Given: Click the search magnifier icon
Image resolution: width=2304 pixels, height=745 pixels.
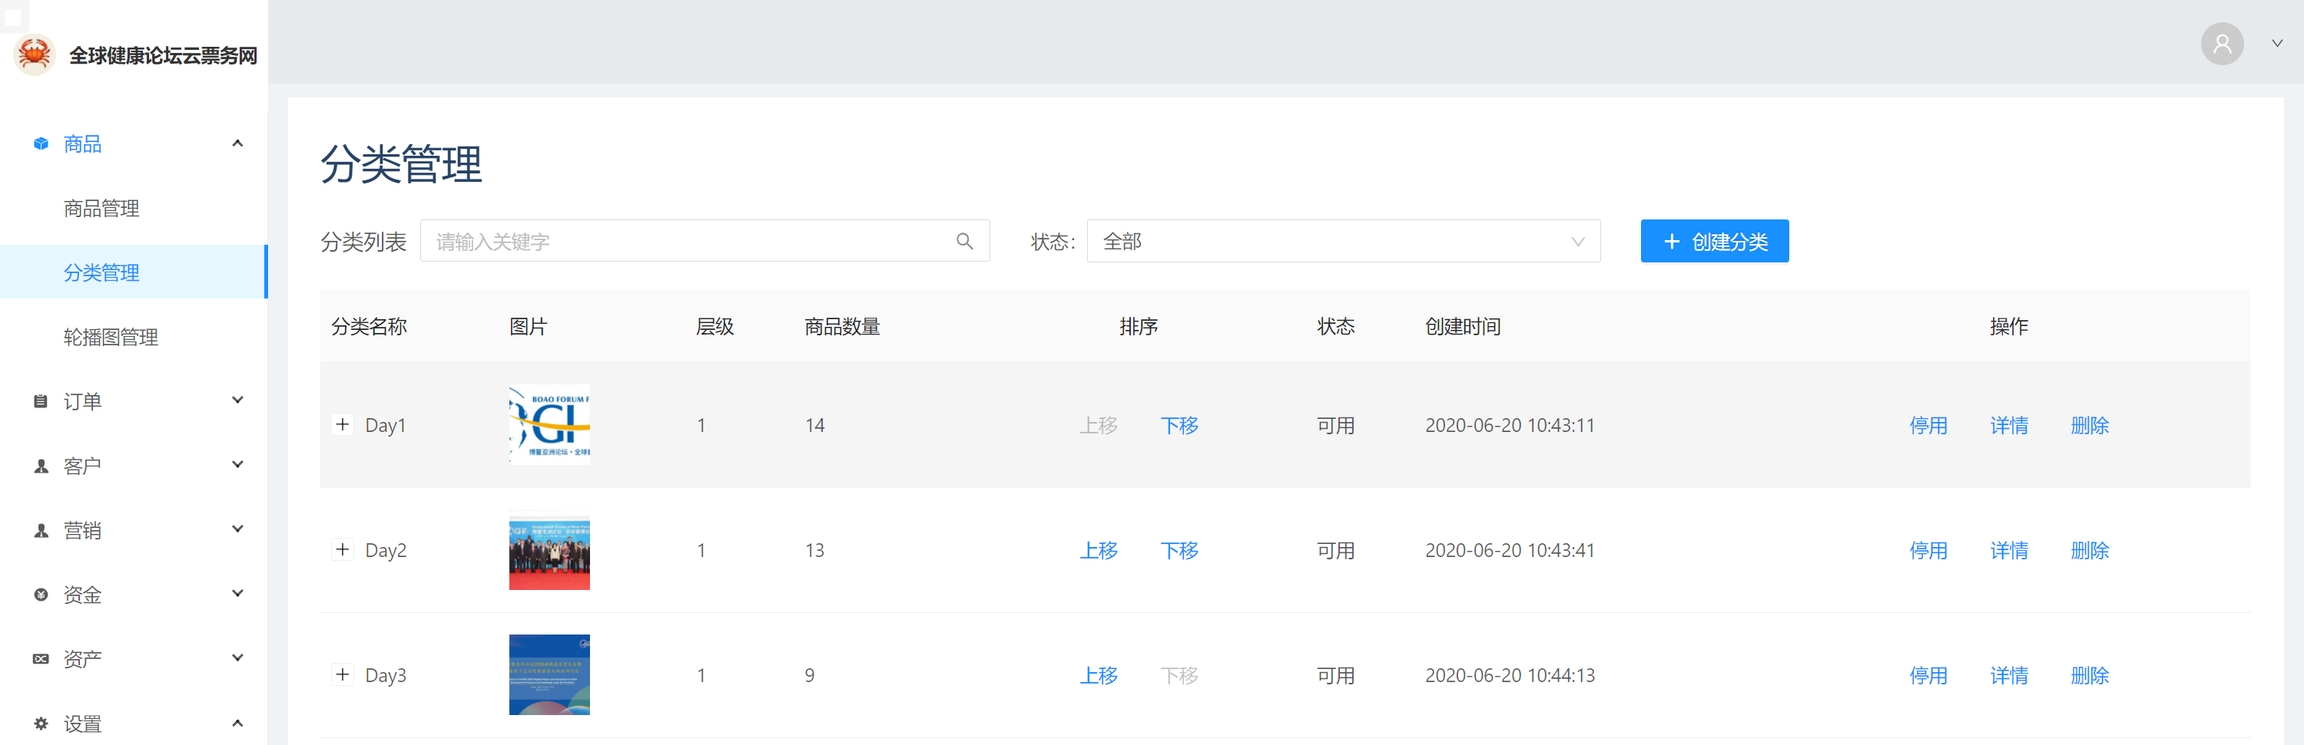Looking at the screenshot, I should point(964,241).
